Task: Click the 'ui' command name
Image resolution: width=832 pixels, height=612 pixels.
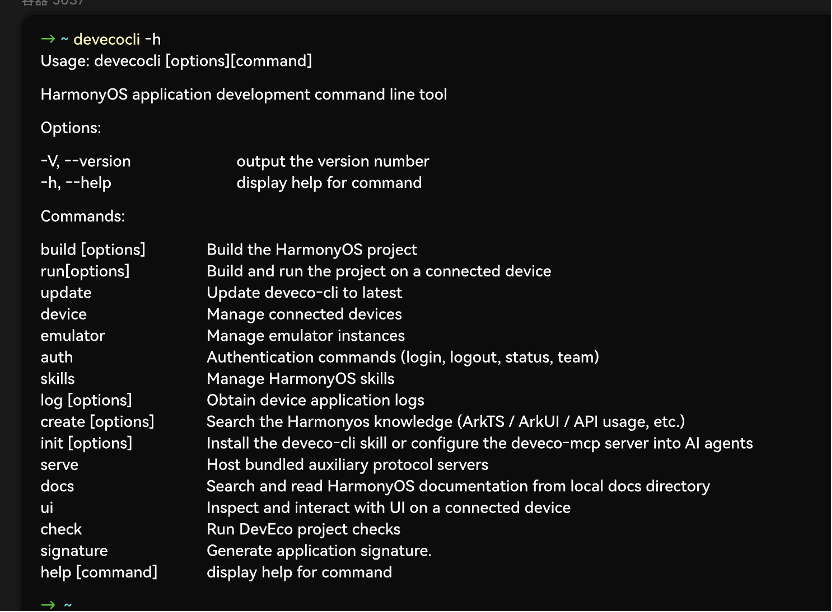Action: pos(47,508)
